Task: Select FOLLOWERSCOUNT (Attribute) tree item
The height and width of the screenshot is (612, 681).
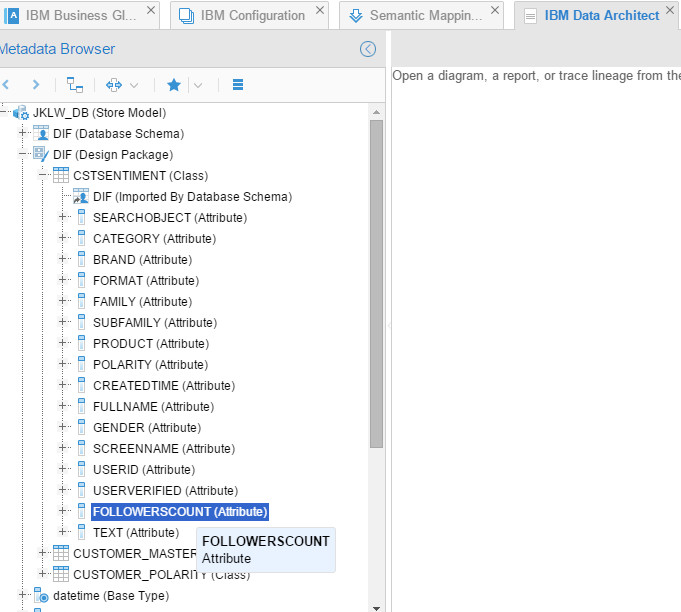Action: click(180, 512)
